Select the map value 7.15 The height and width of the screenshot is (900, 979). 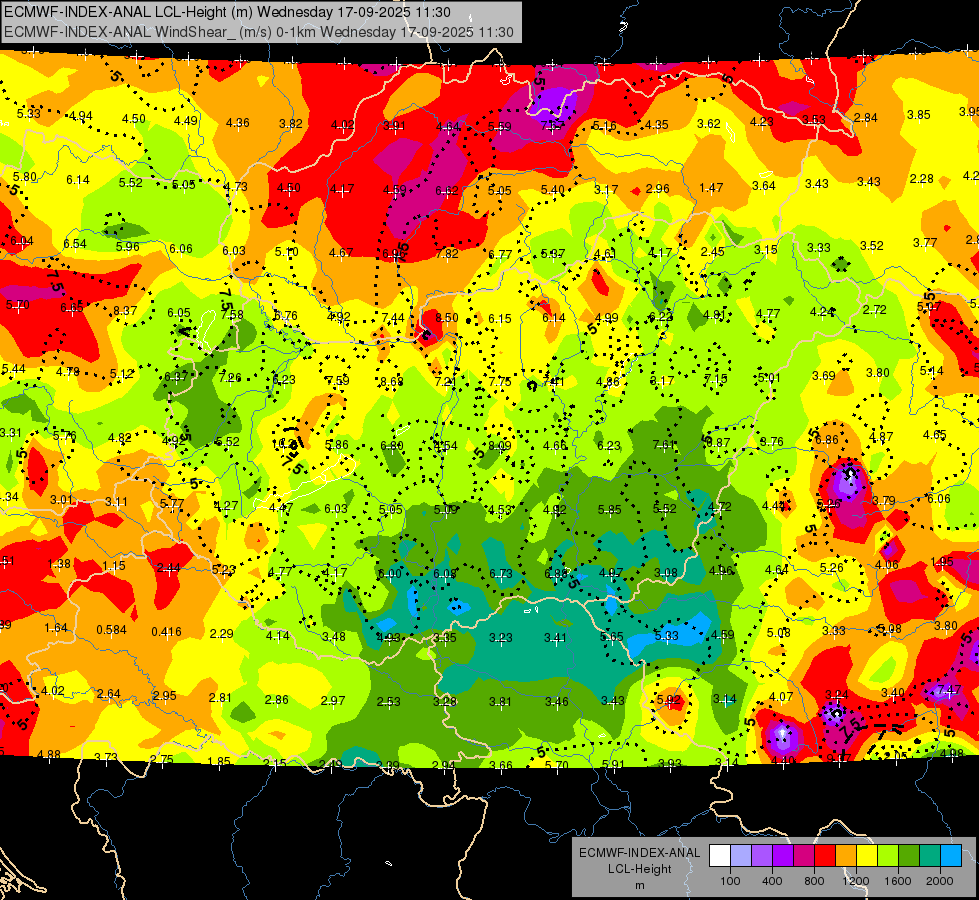(716, 379)
